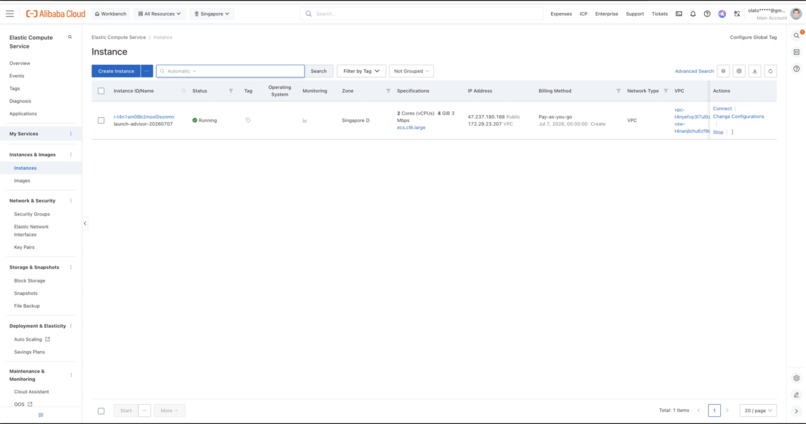Open the Not Grouped dropdown
The height and width of the screenshot is (424, 806).
point(411,71)
